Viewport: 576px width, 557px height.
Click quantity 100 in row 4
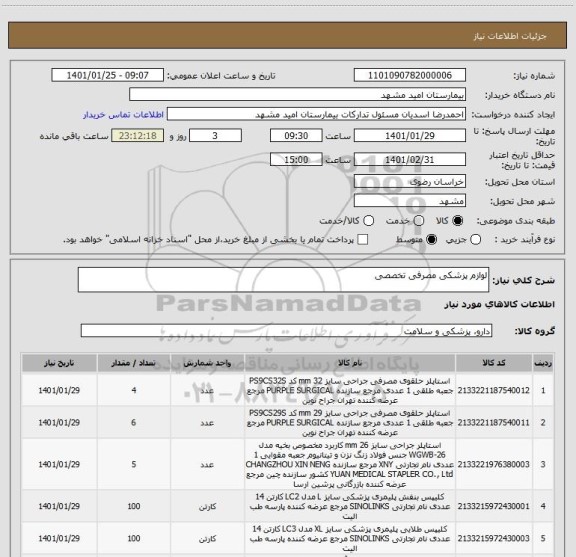(x=134, y=506)
